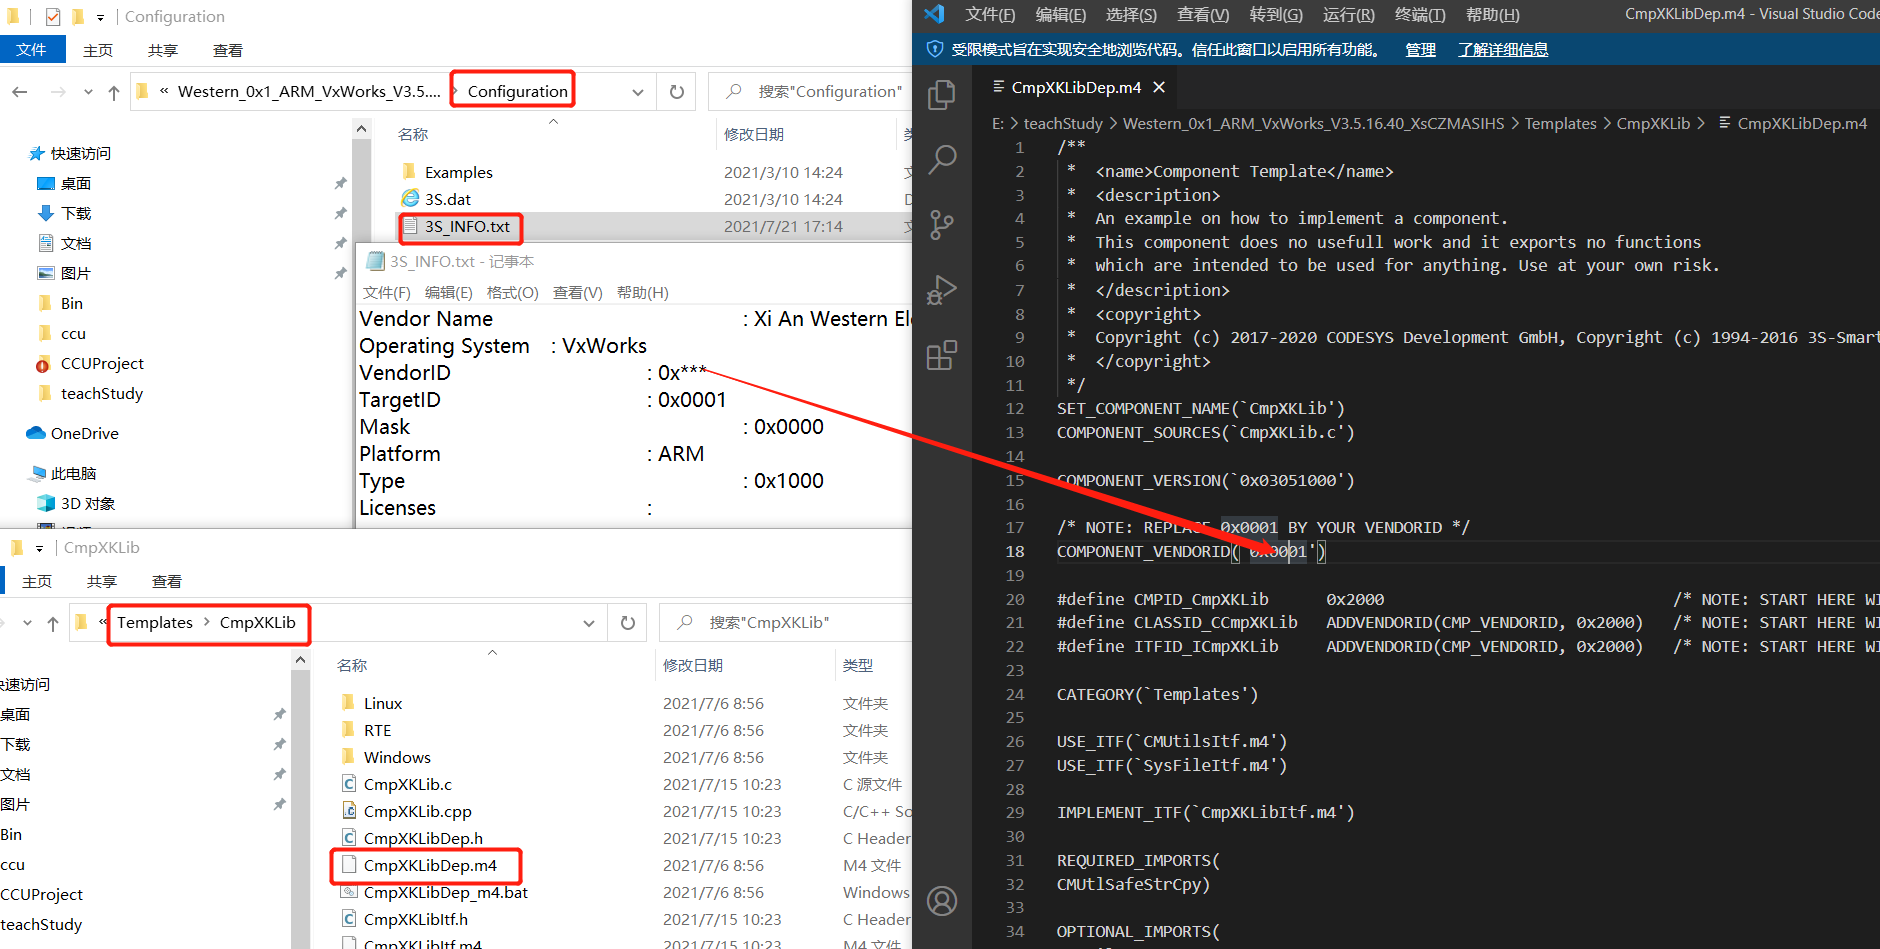This screenshot has width=1880, height=949.
Task: Select the CmpXKLib.c file
Action: click(407, 785)
